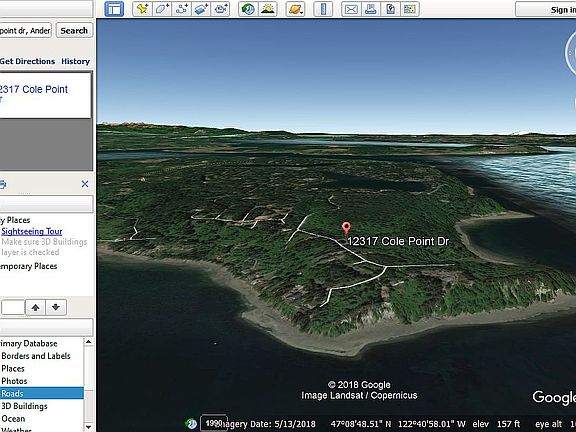Click the longitude 122°40'58.01" W readout
This screenshot has height=432, width=576.
coord(432,424)
